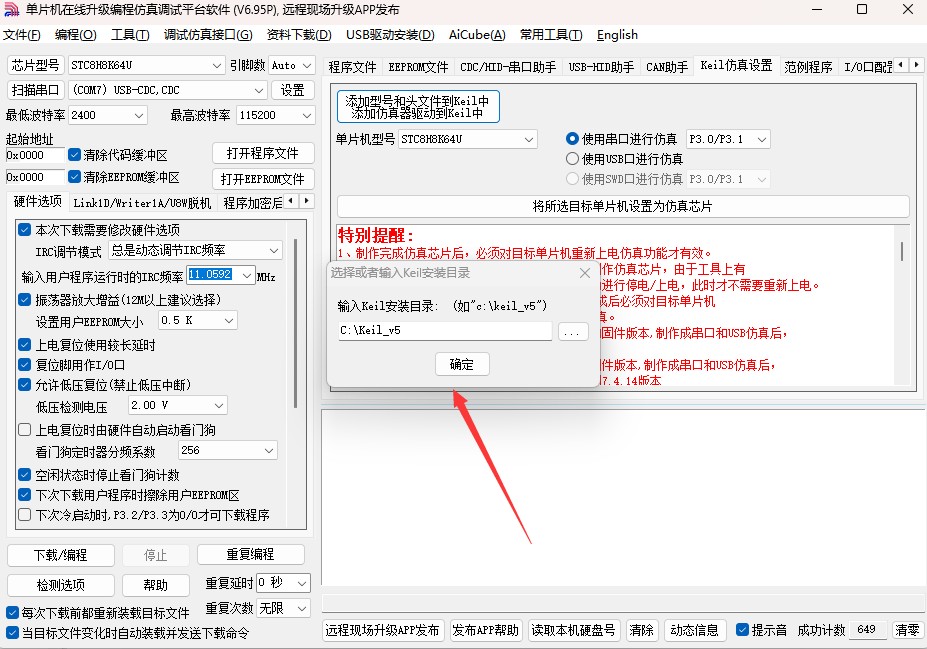The width and height of the screenshot is (927, 649).
Task: Toggle 上电复位使用较长延时 checkbox
Action: click(25, 345)
